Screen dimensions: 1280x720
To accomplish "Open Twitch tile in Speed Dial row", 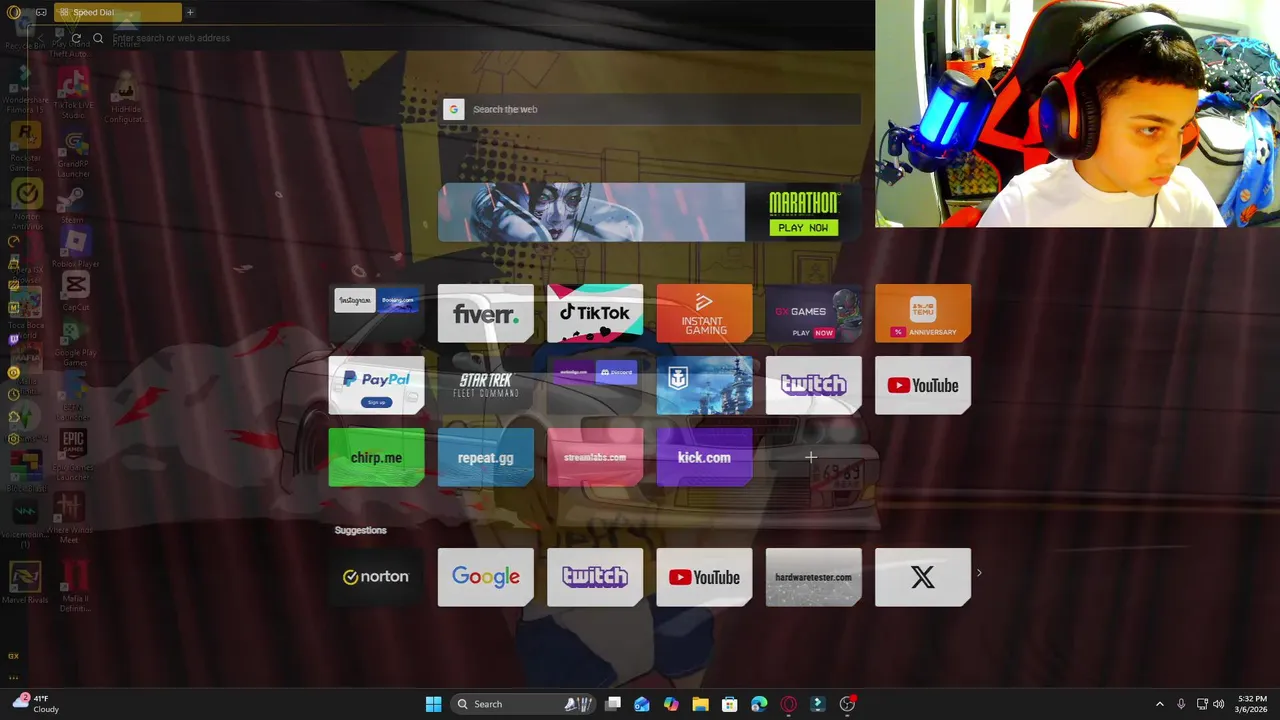I will pos(813,385).
